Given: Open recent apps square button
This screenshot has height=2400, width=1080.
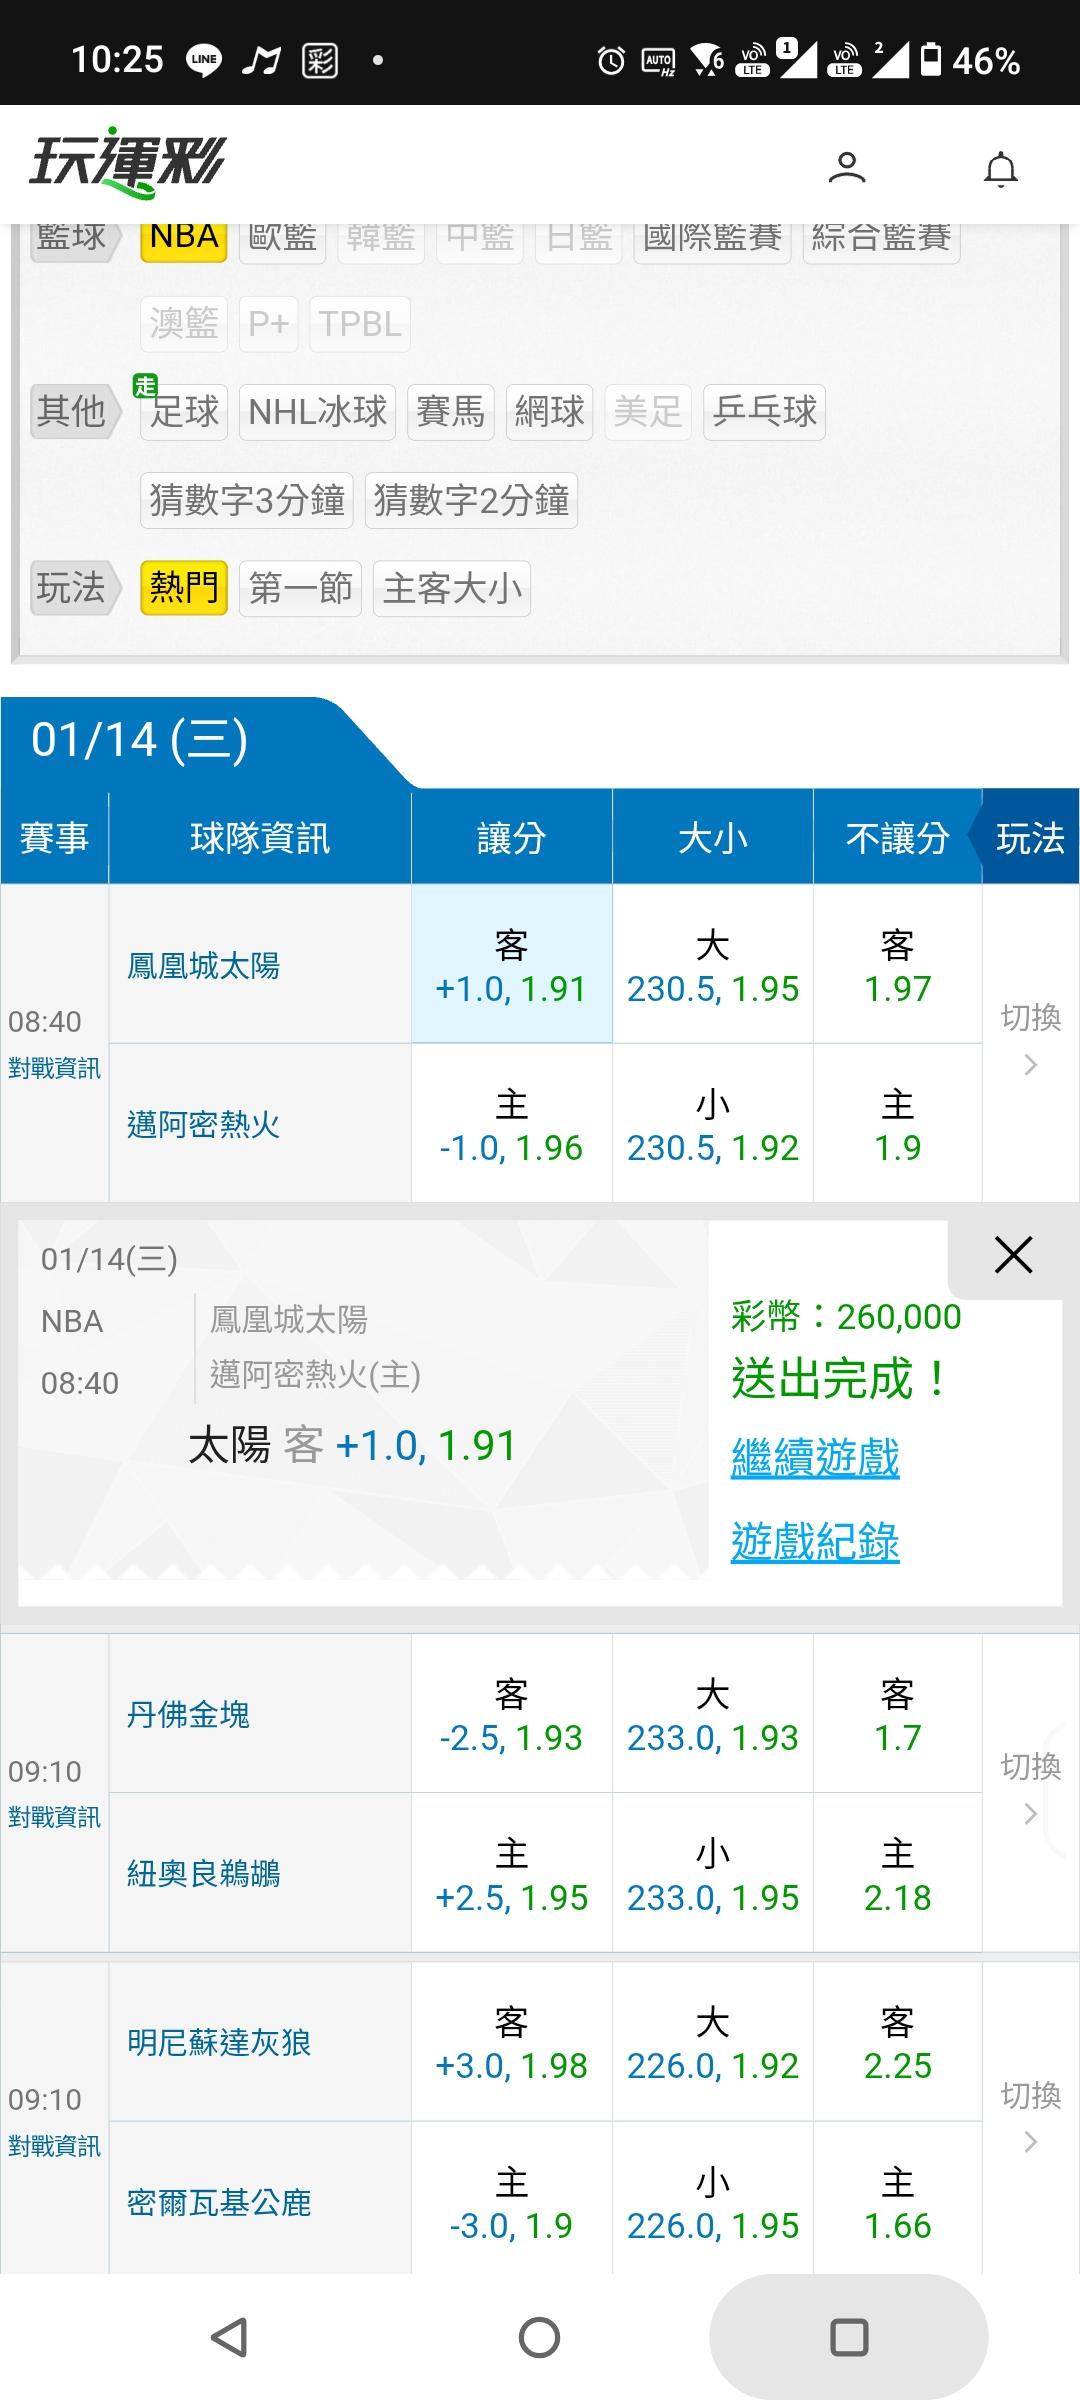Looking at the screenshot, I should pos(849,2338).
